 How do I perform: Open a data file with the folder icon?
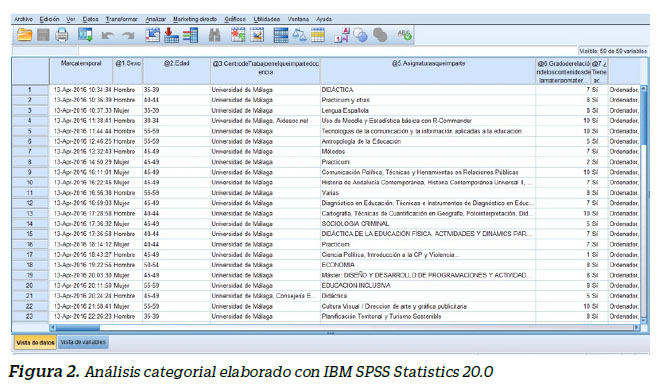[x=24, y=35]
